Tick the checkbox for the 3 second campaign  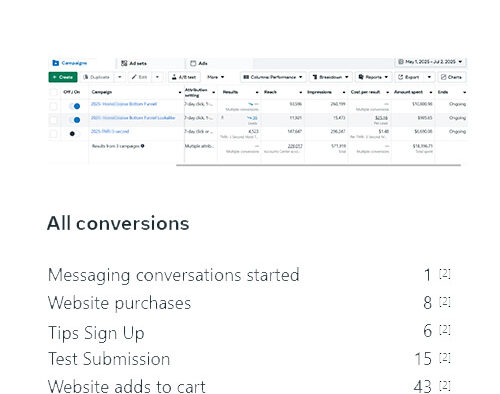point(53,134)
